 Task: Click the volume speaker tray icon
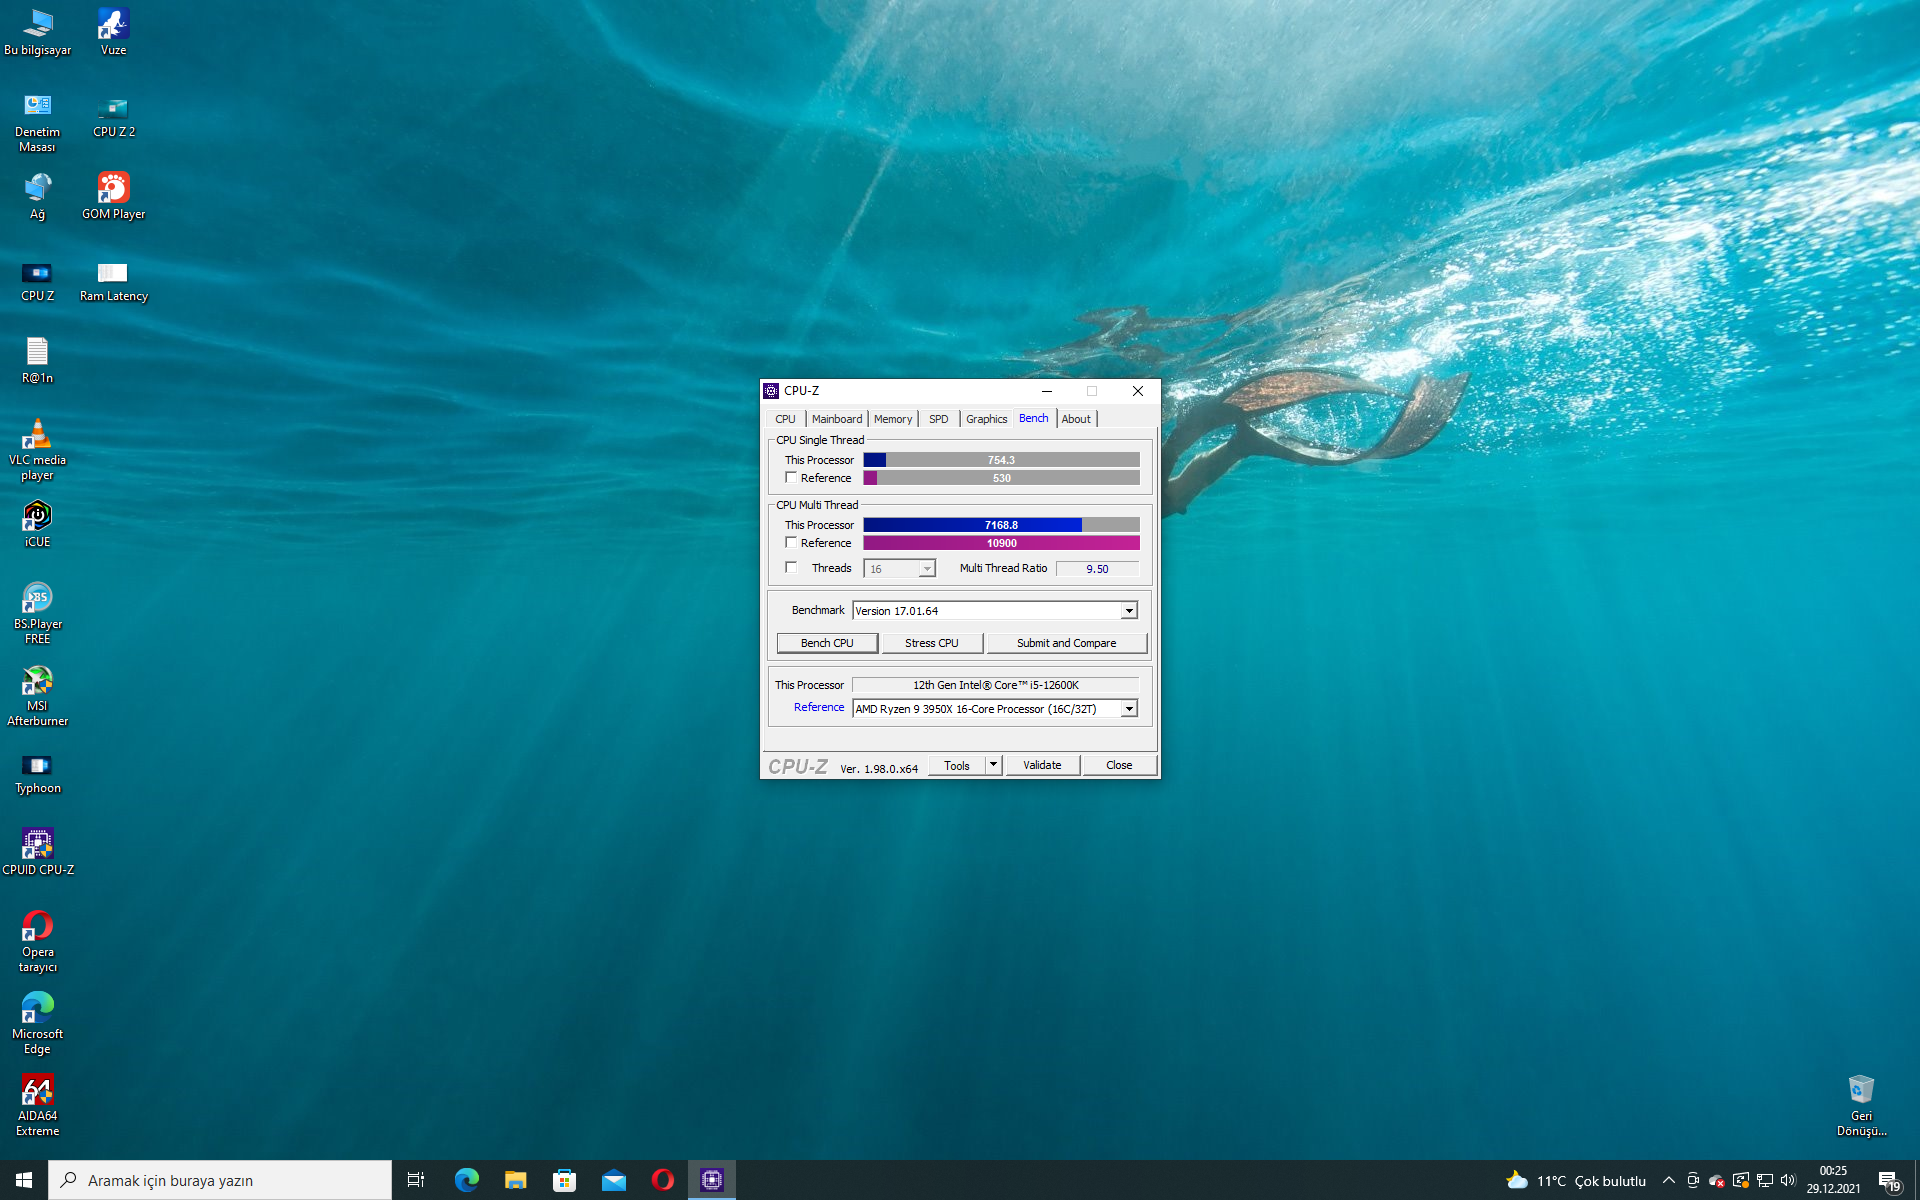(1788, 1180)
